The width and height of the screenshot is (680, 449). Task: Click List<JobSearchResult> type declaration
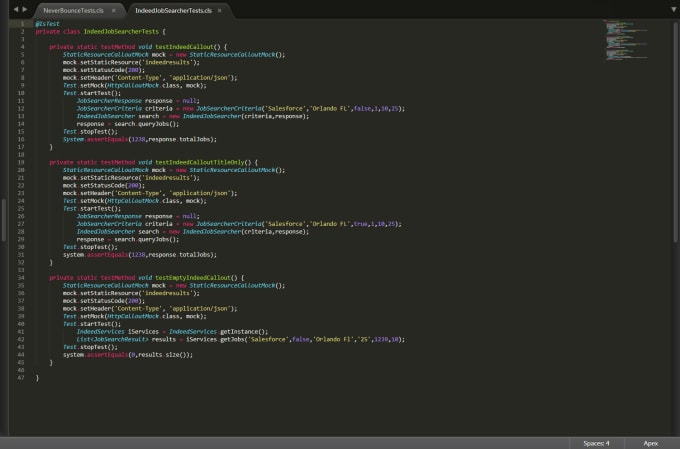point(112,339)
